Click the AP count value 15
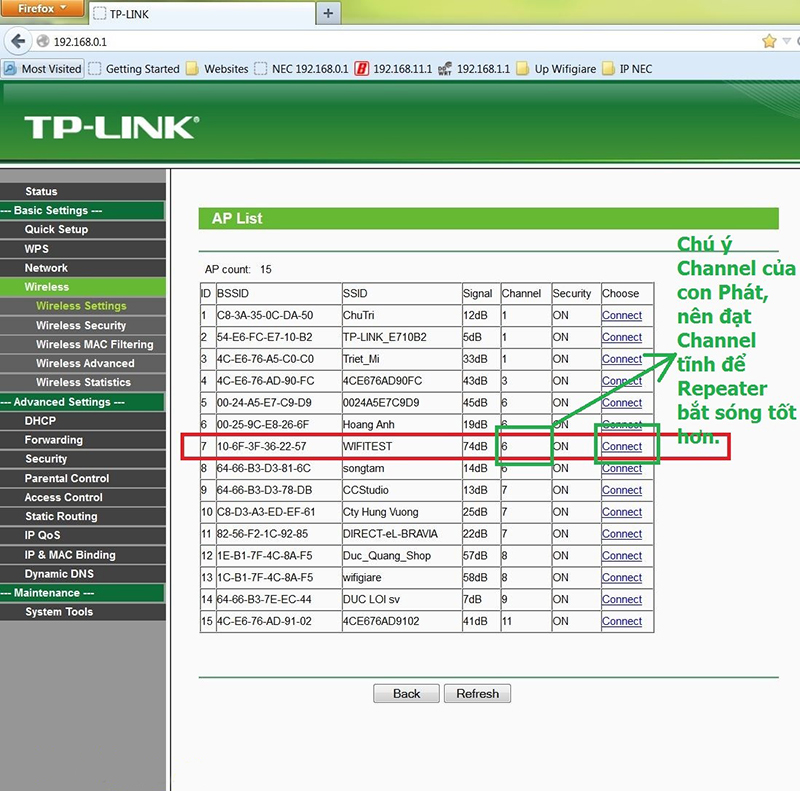Viewport: 800px width, 791px height. click(x=266, y=269)
